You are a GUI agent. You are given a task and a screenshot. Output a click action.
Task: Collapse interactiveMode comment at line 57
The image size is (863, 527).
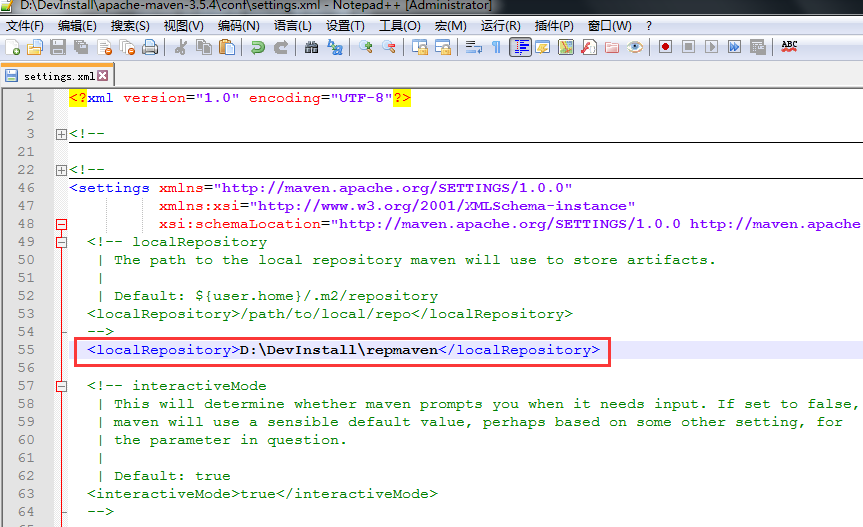[61, 386]
